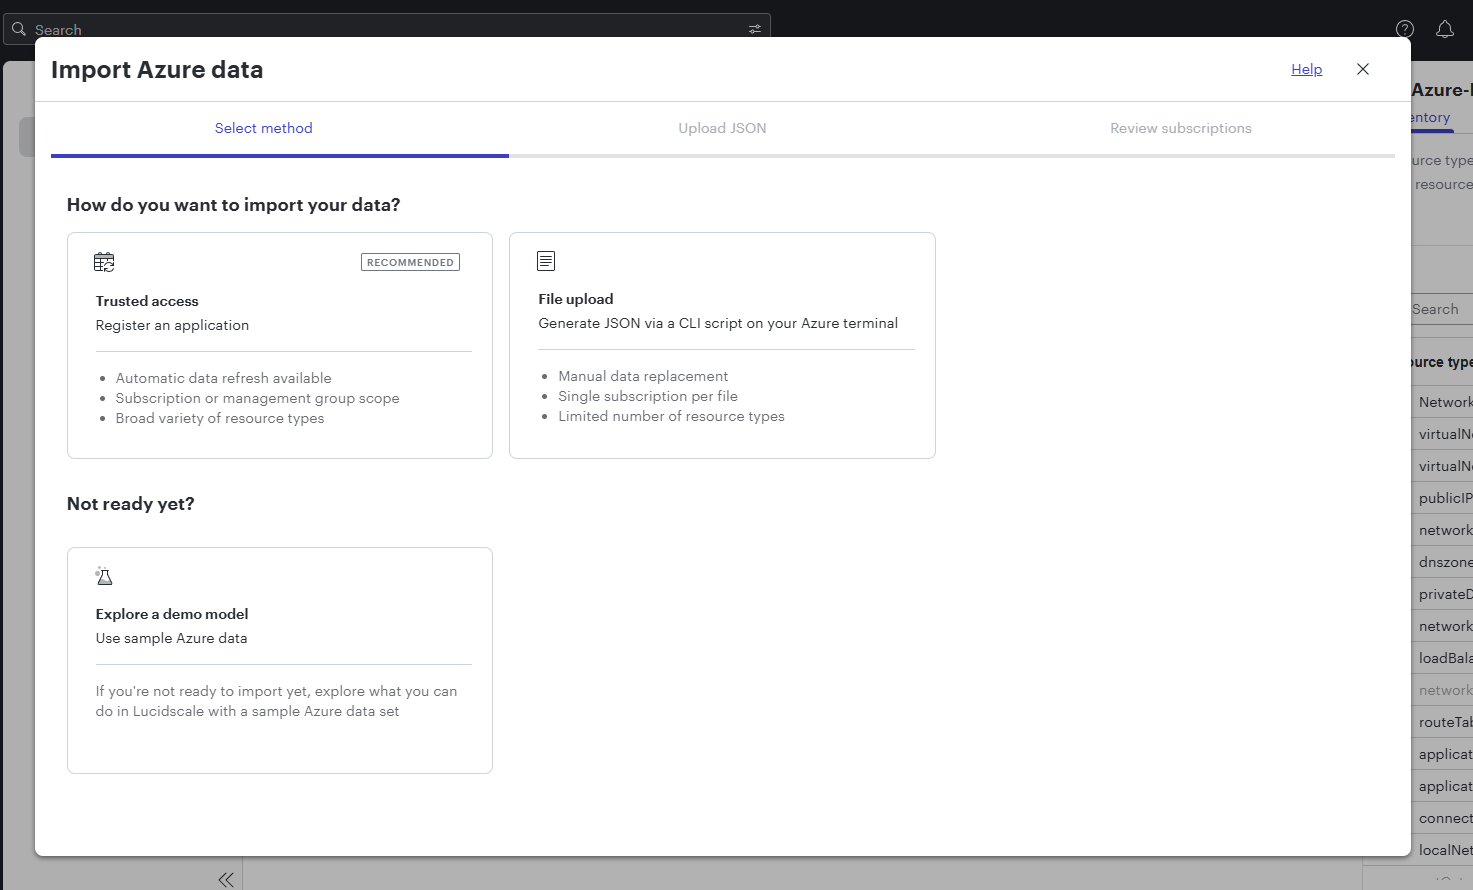Switch to the Upload JSON tab

[722, 128]
